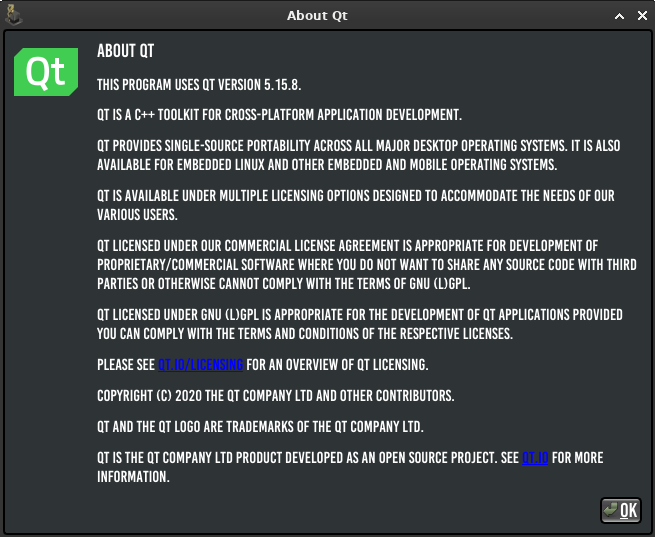Click the single-source portability paragraph
655x537 pixels.
(x=358, y=155)
